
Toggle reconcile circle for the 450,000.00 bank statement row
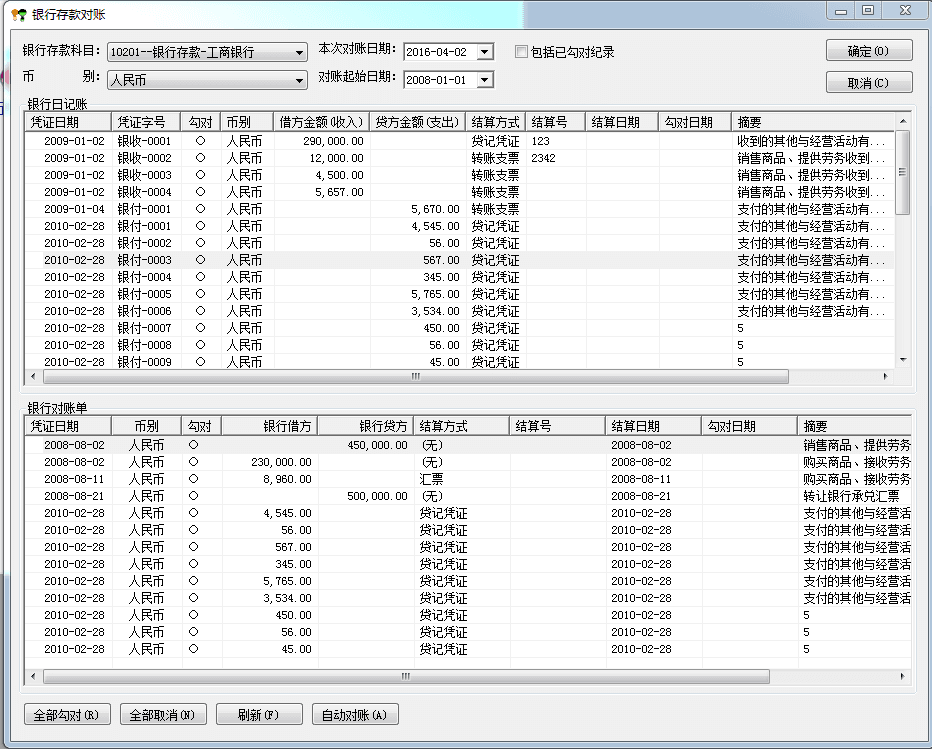coord(193,445)
